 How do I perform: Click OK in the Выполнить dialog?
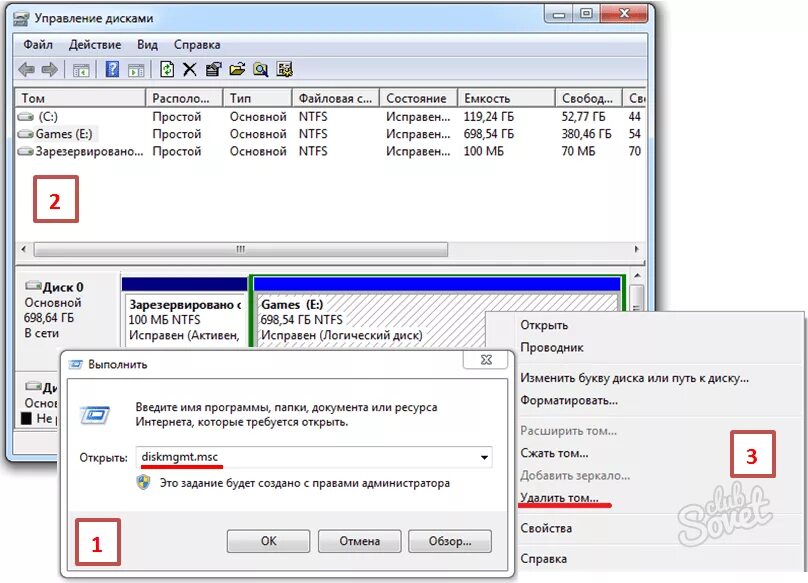[268, 541]
